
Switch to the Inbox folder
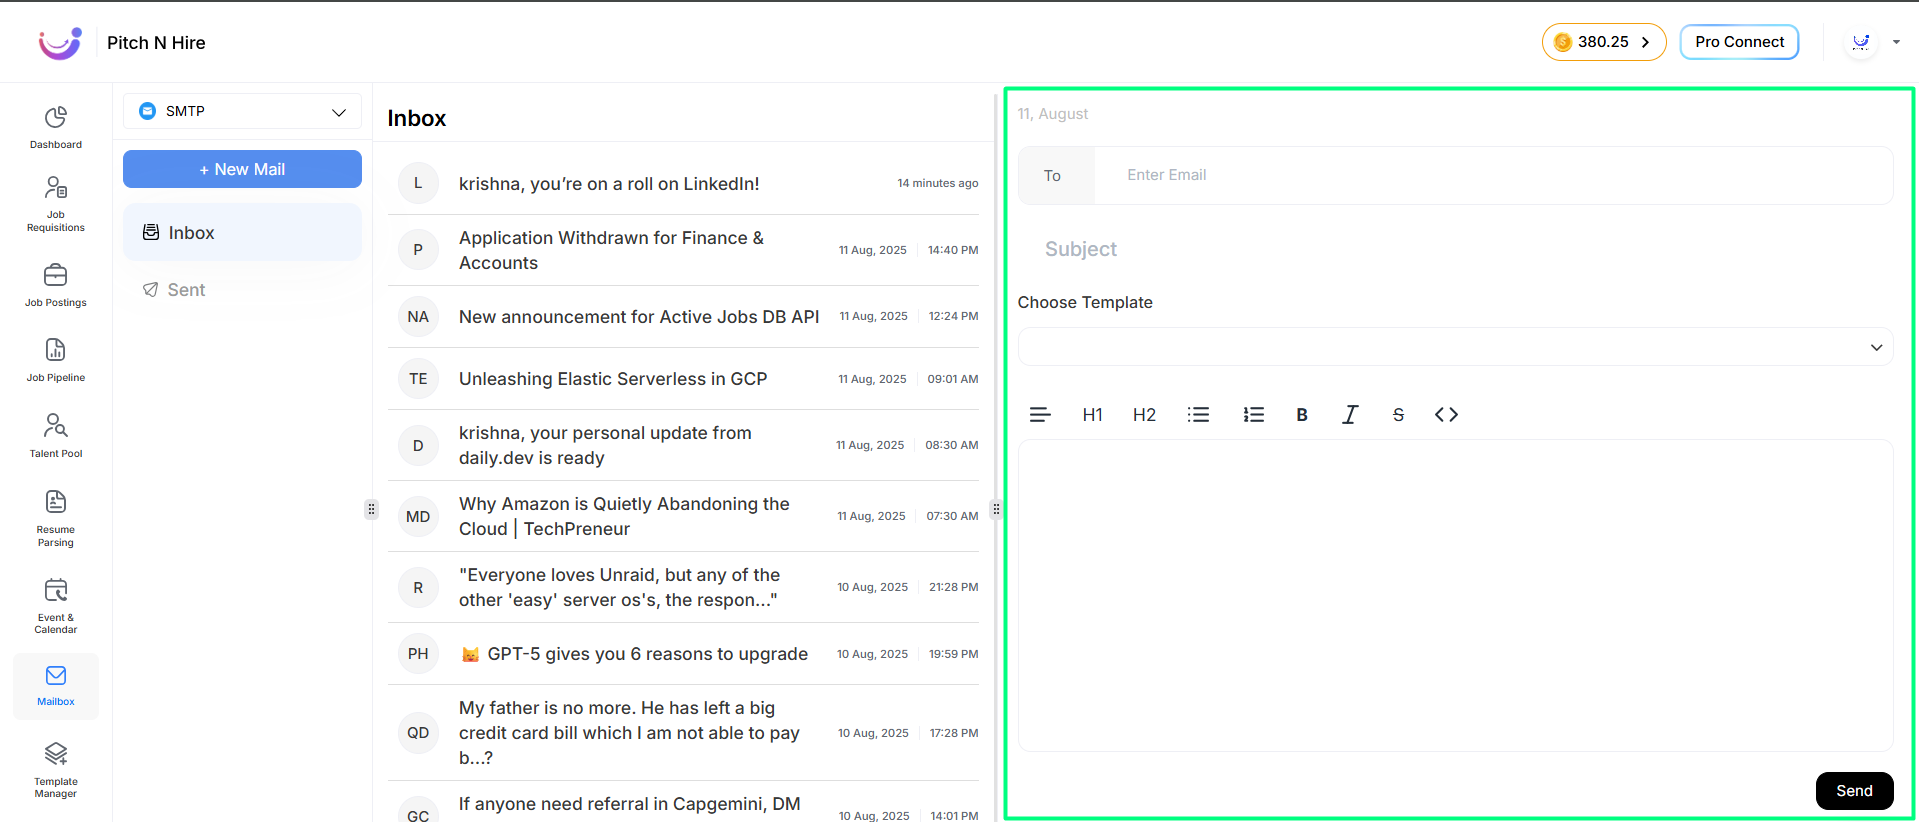click(242, 232)
